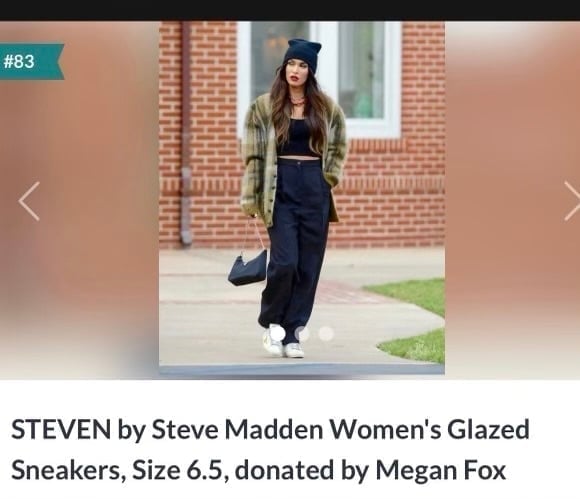Click the teal #83 lot number badge
Screen dimensions: 580x499
click(x=32, y=61)
